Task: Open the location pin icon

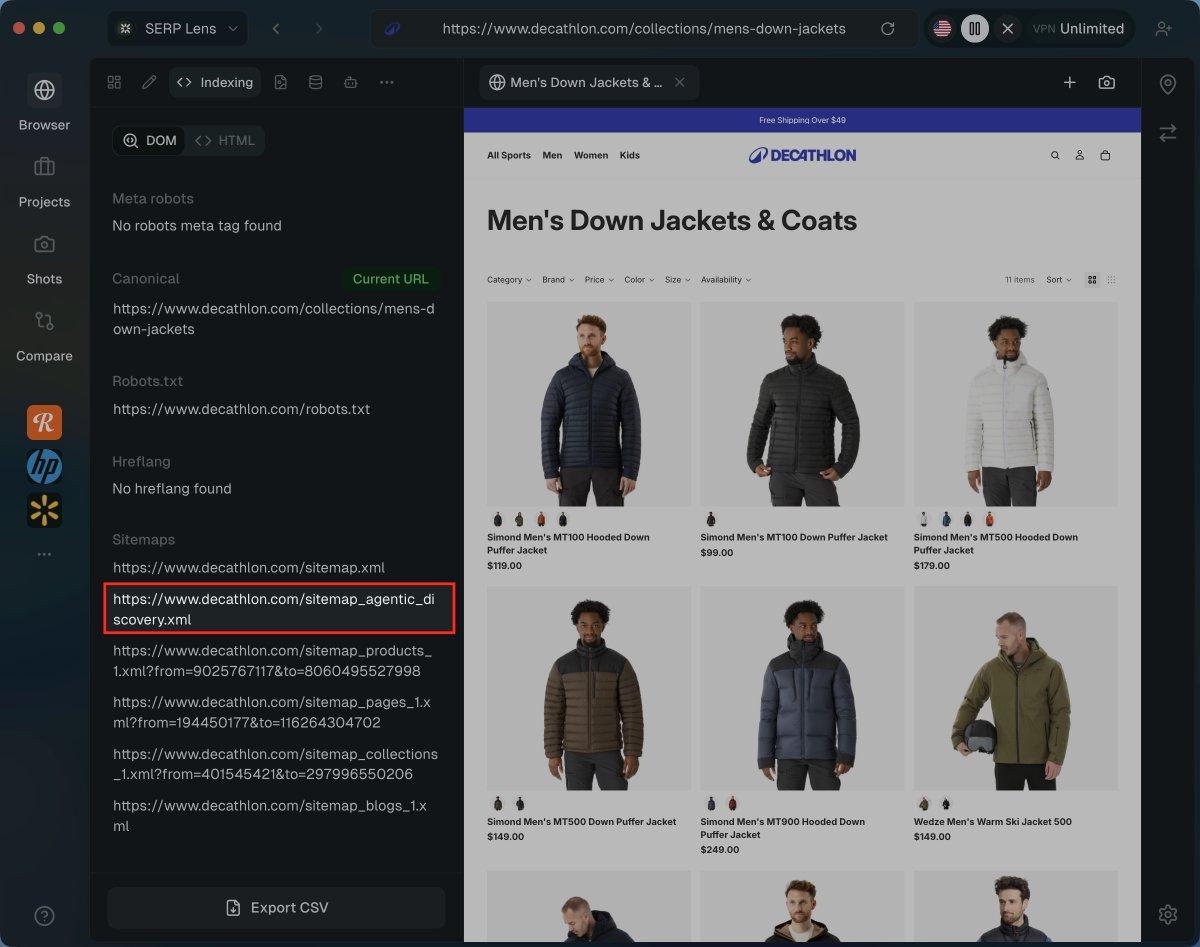Action: click(1167, 84)
